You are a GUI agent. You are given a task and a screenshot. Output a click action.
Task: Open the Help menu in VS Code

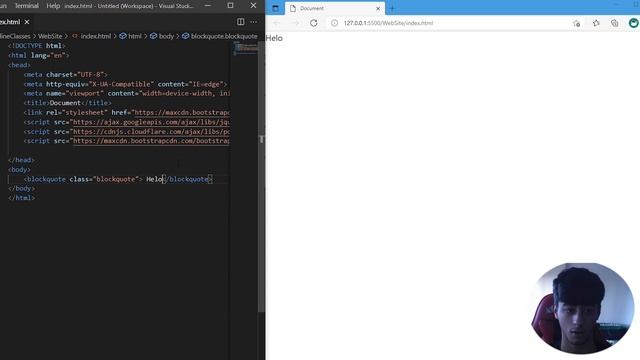pos(53,6)
